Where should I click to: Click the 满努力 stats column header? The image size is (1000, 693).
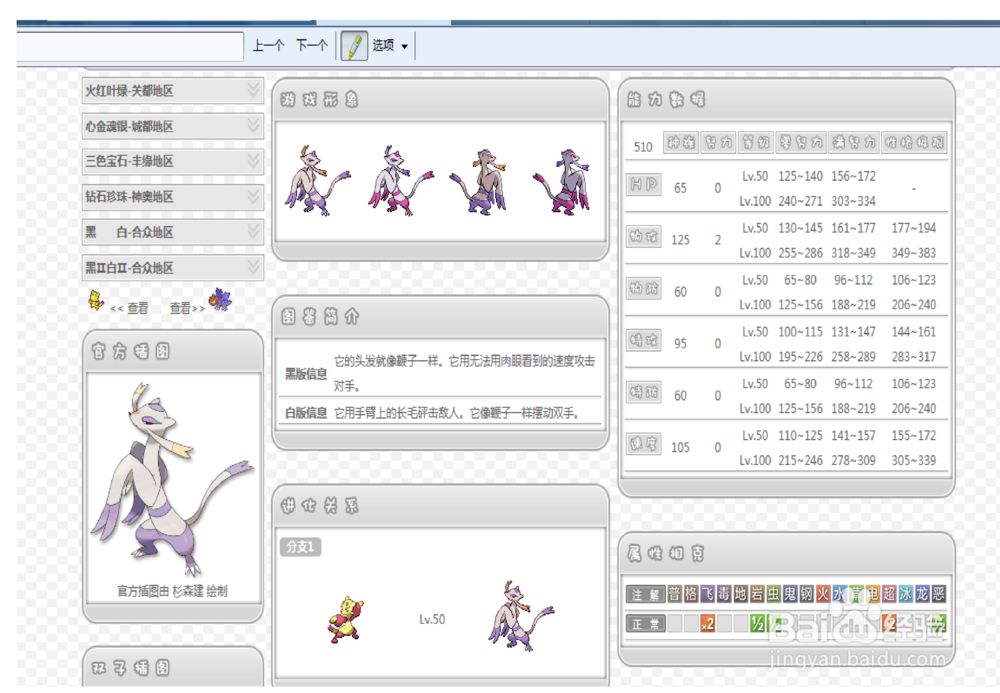(854, 142)
